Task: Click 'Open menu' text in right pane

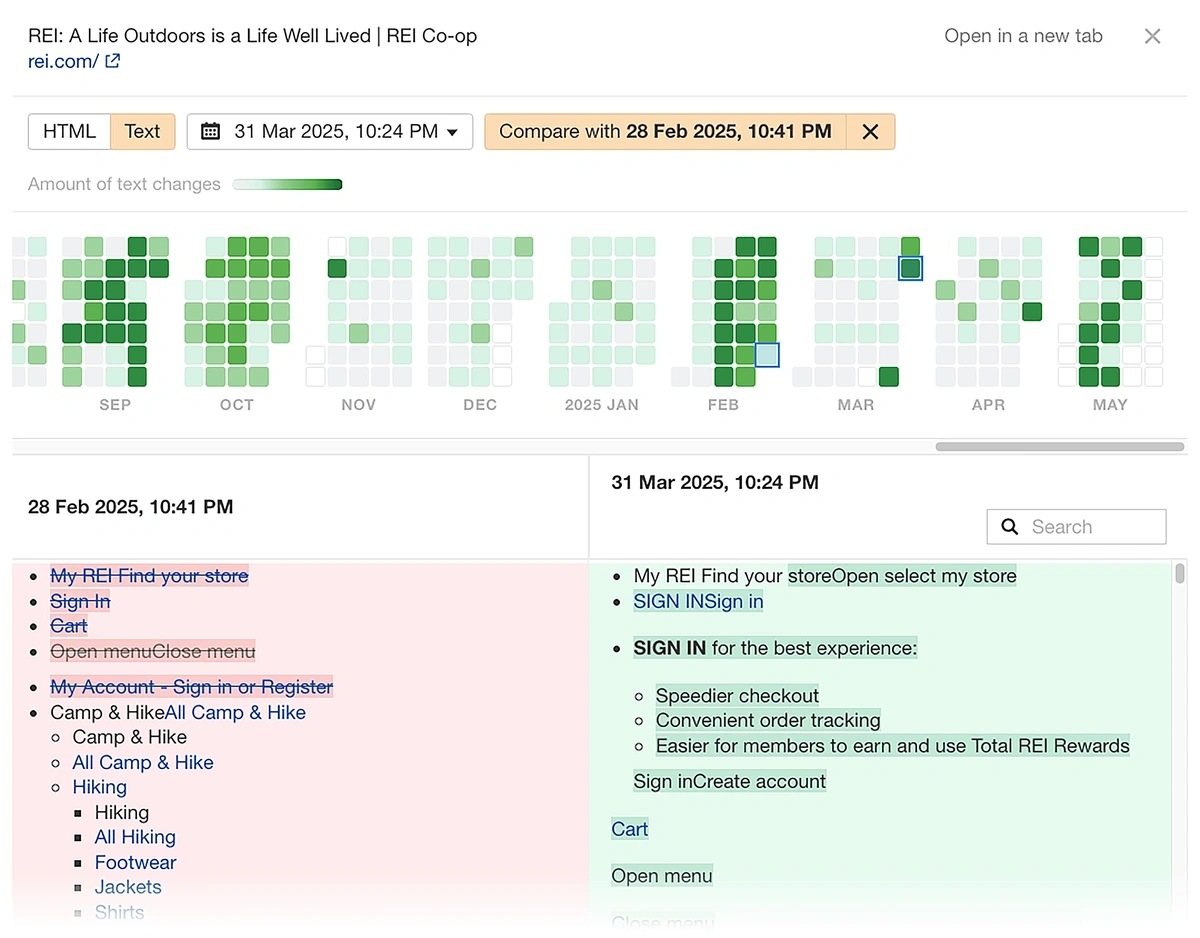Action: (x=662, y=876)
